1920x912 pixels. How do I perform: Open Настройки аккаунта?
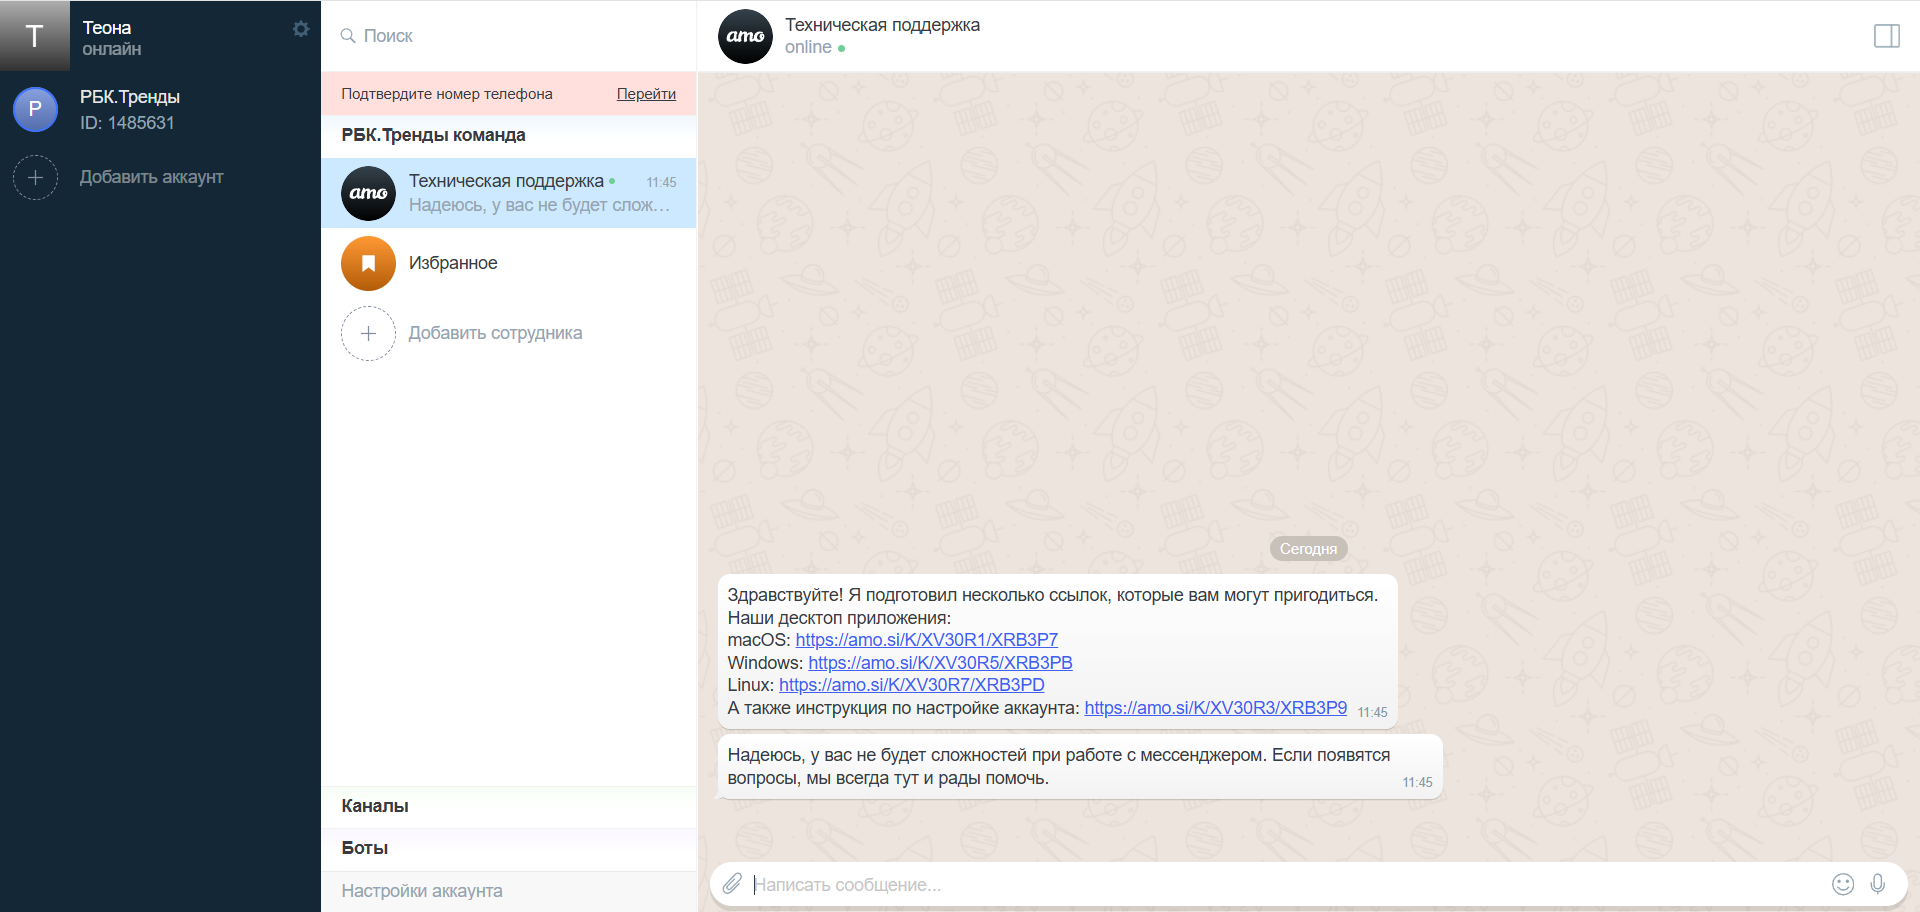coord(508,891)
